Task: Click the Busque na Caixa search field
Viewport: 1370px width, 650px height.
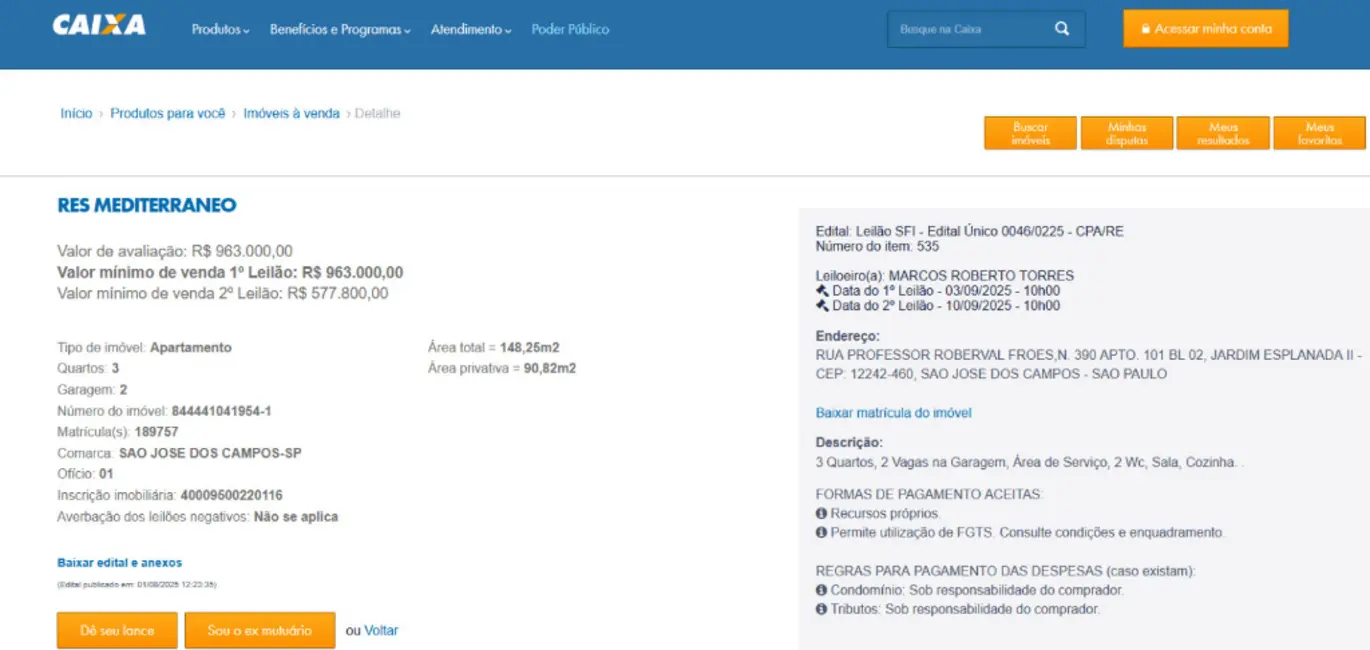Action: coord(968,30)
